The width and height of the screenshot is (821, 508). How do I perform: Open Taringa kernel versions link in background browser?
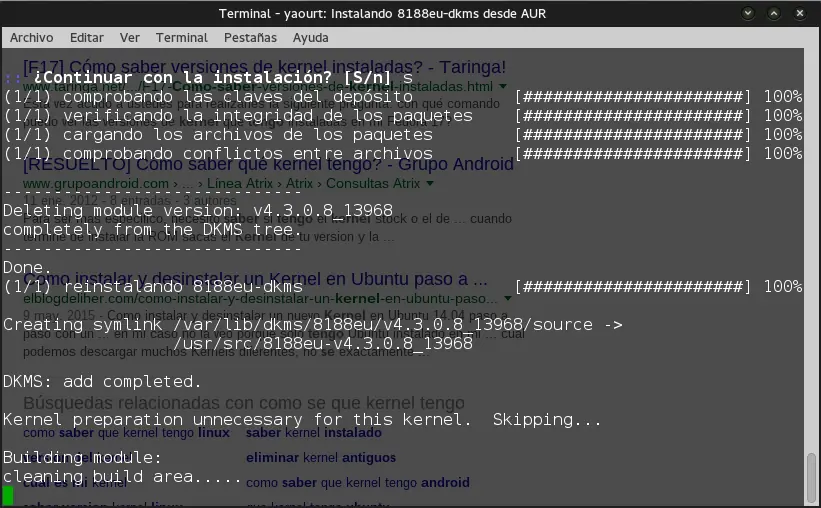264,67
